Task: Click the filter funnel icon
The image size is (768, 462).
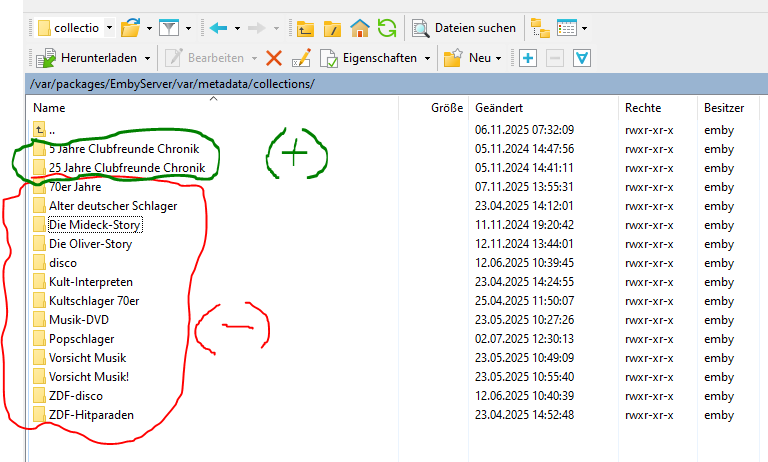Action: (169, 28)
